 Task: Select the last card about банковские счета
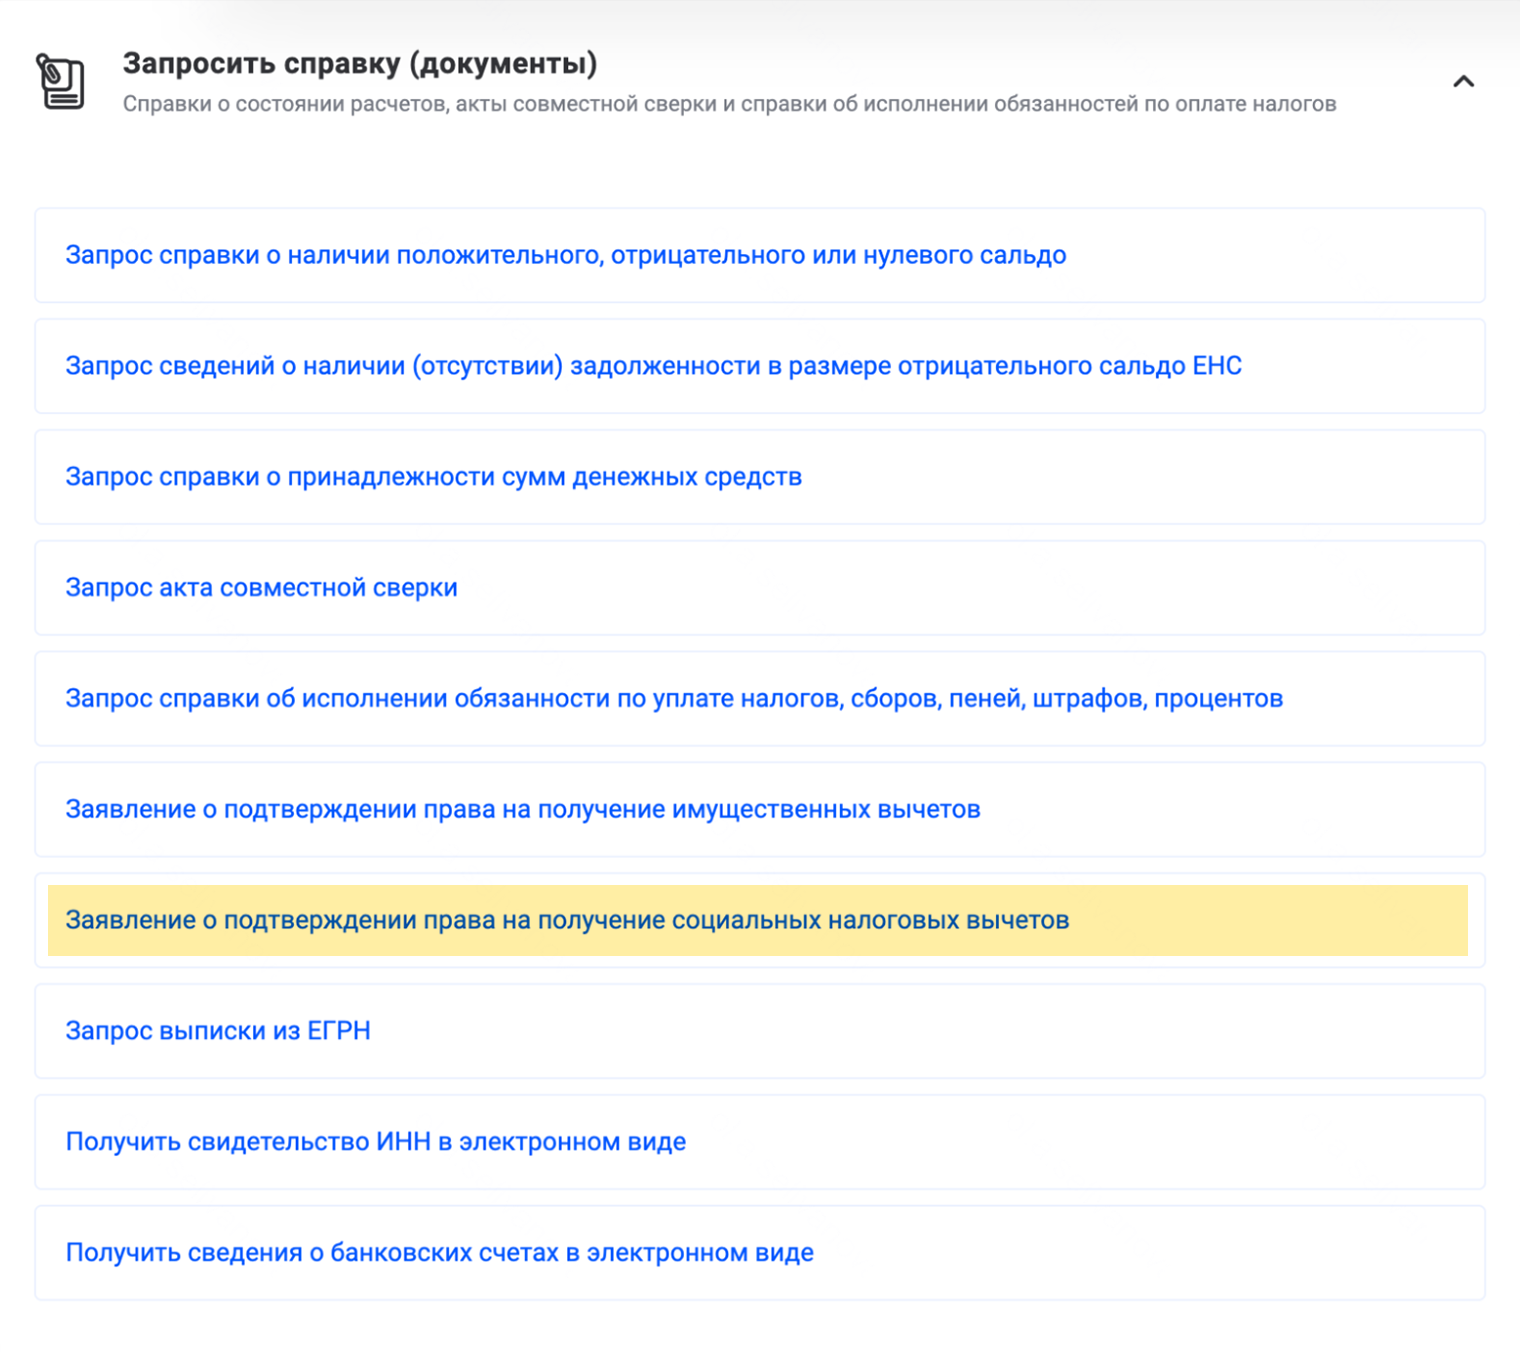pyautogui.click(x=758, y=1252)
